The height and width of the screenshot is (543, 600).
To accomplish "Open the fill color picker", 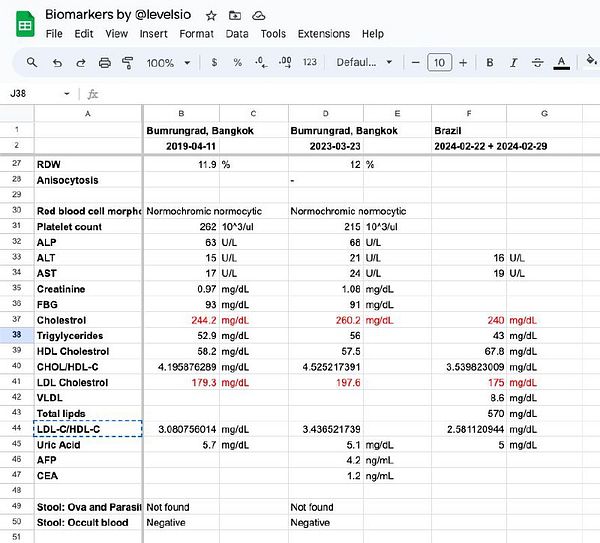I will pos(591,61).
